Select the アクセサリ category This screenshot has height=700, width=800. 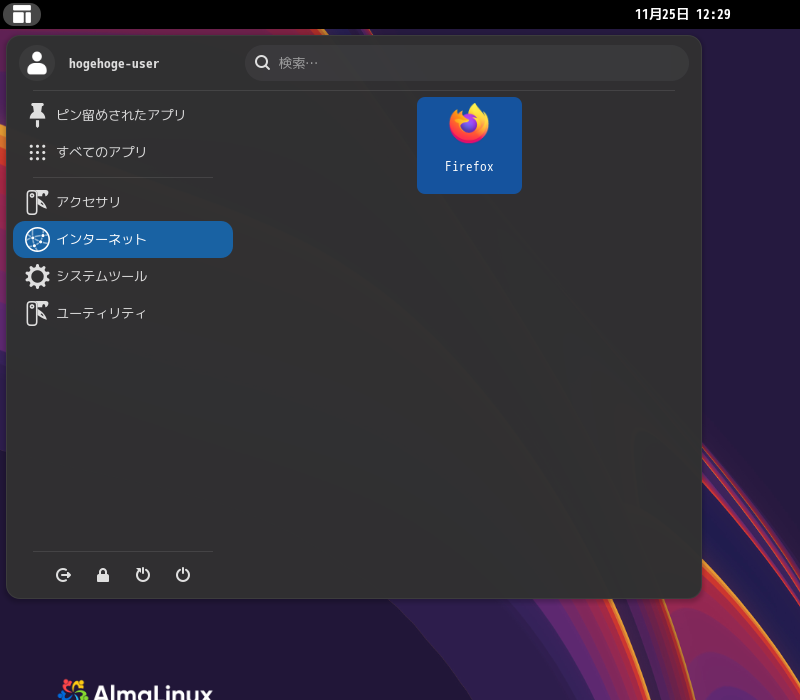(122, 202)
